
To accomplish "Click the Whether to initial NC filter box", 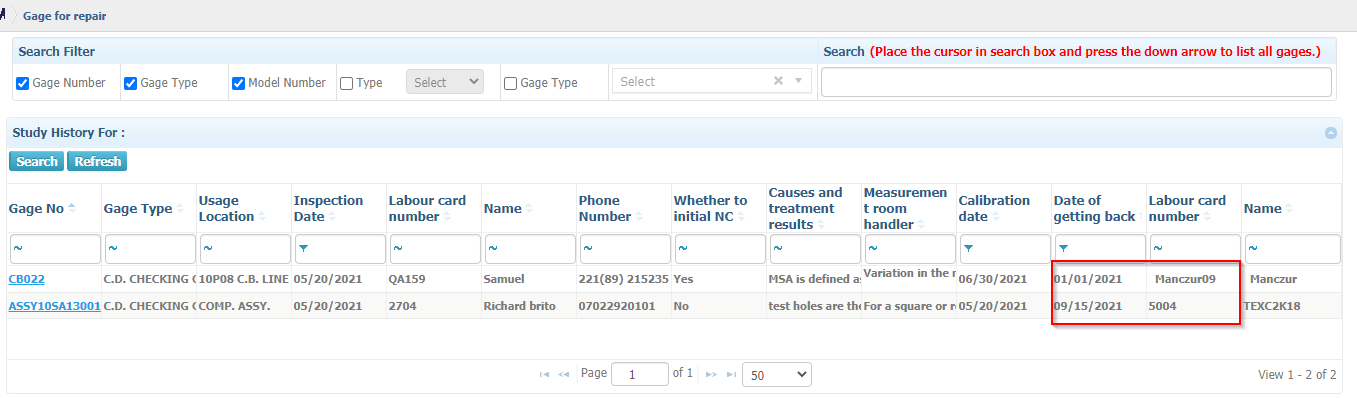I will [x=720, y=249].
